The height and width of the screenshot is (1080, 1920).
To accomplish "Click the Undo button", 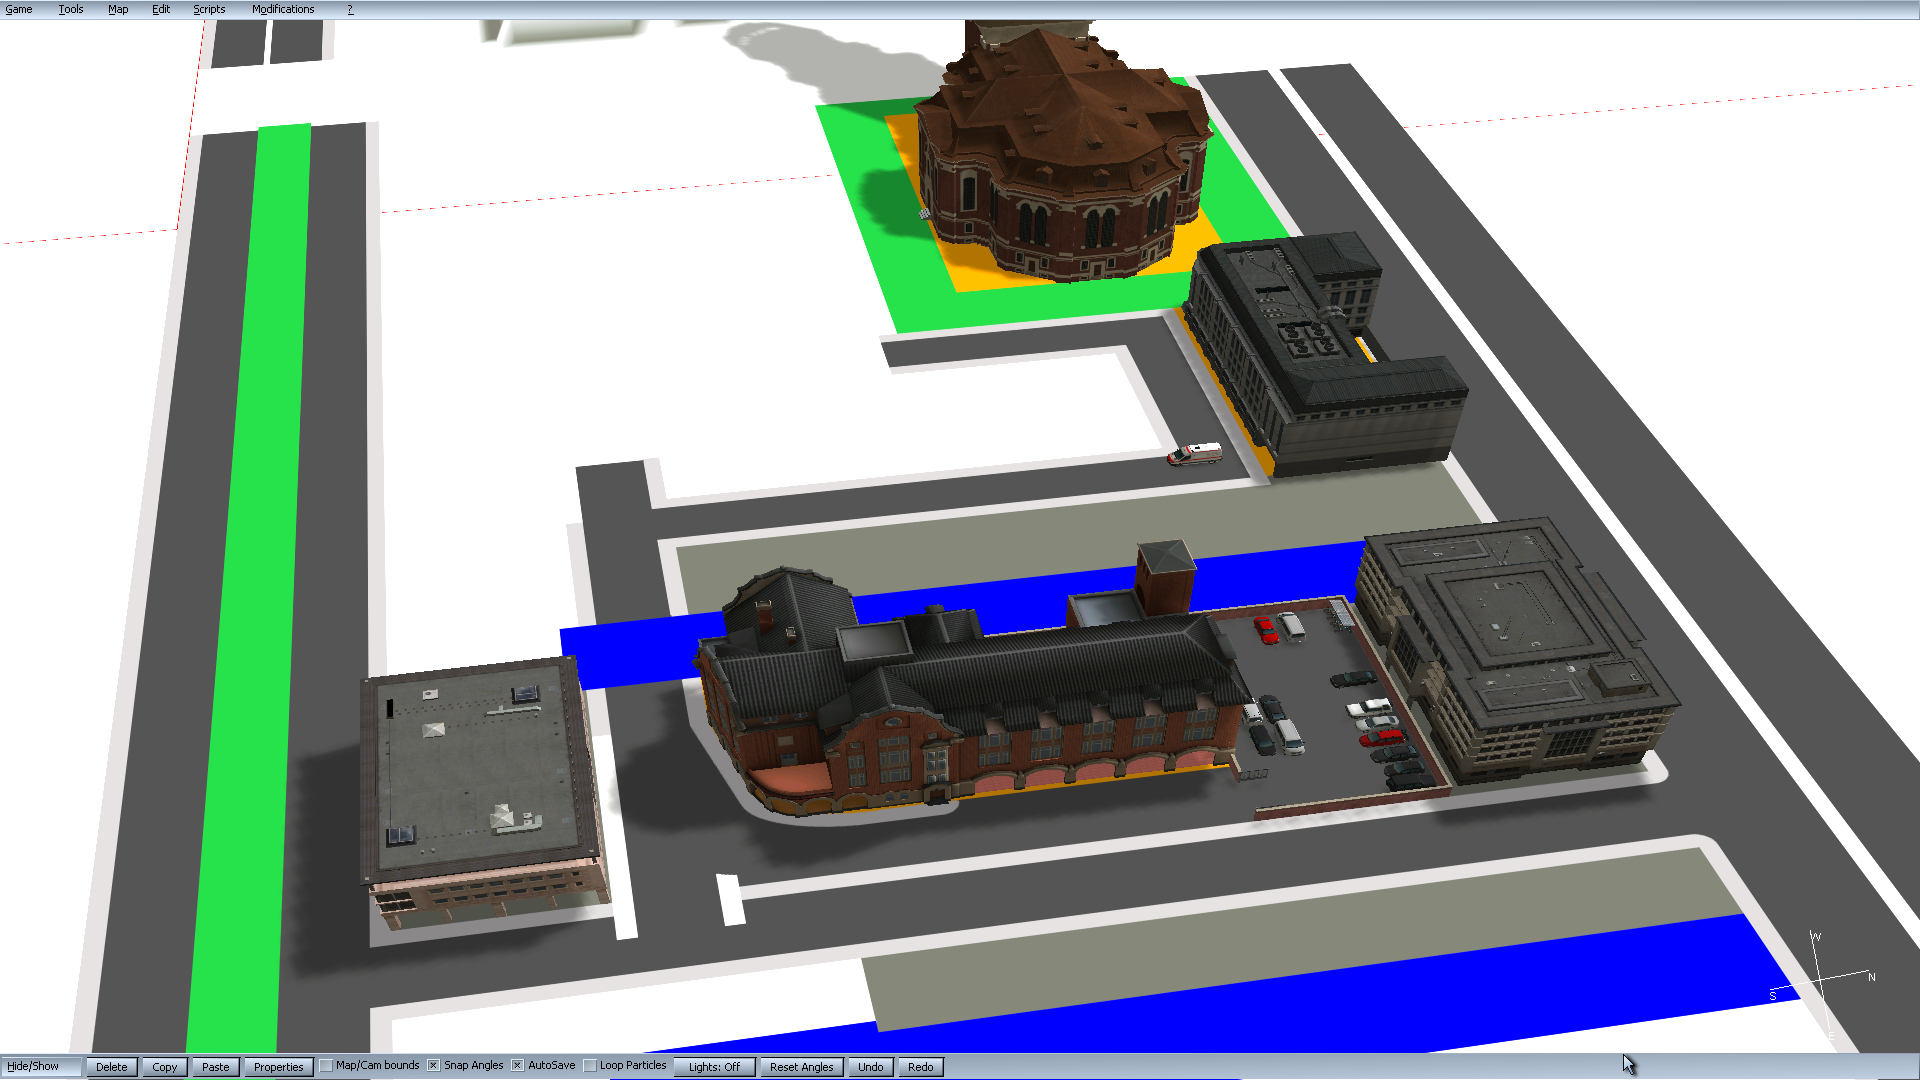I will tap(870, 1067).
